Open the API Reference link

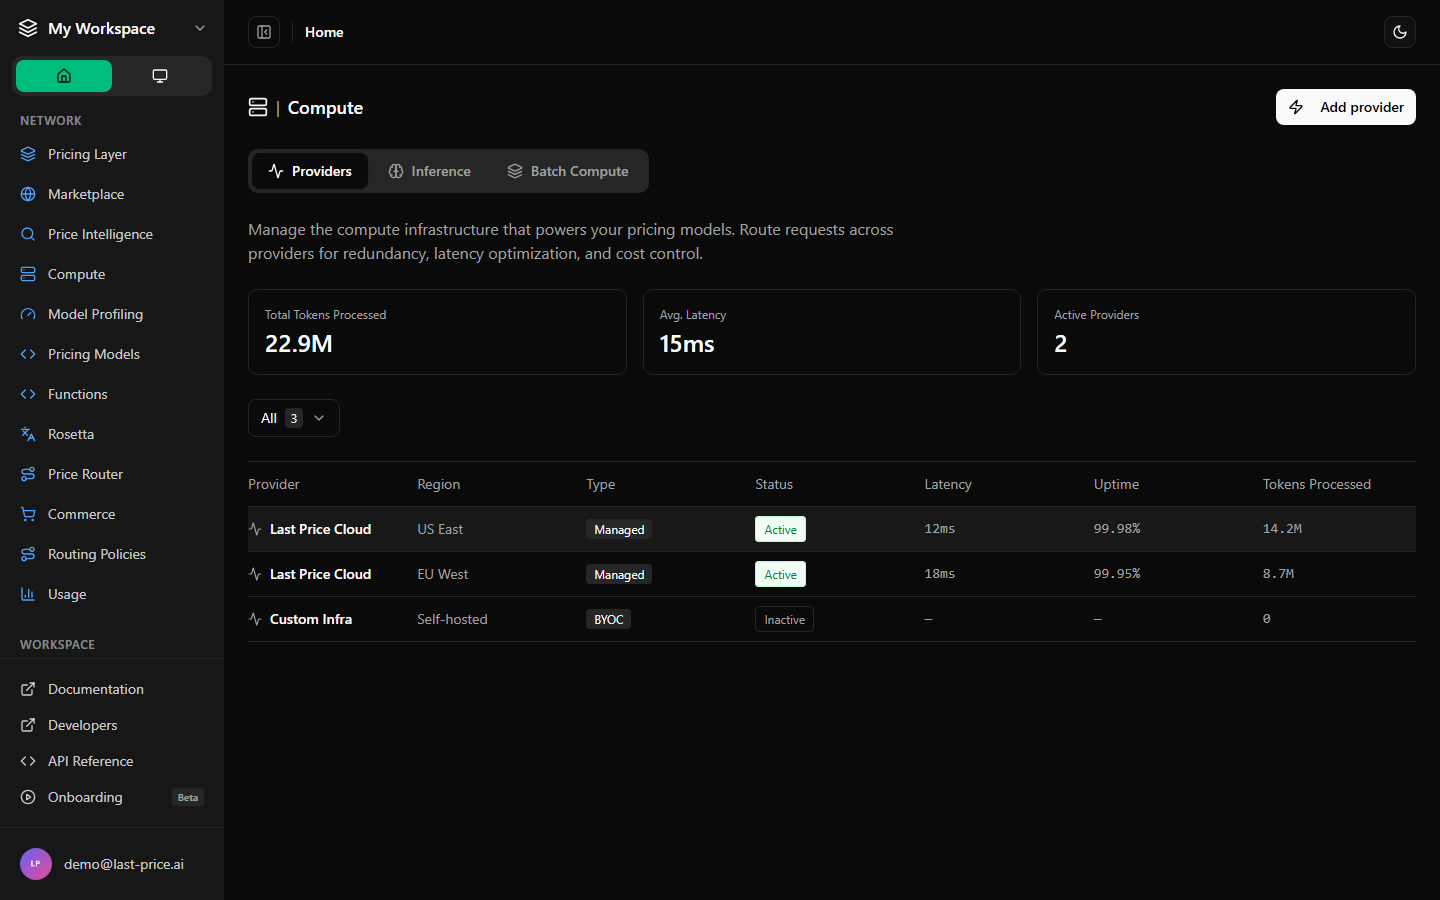[112, 761]
